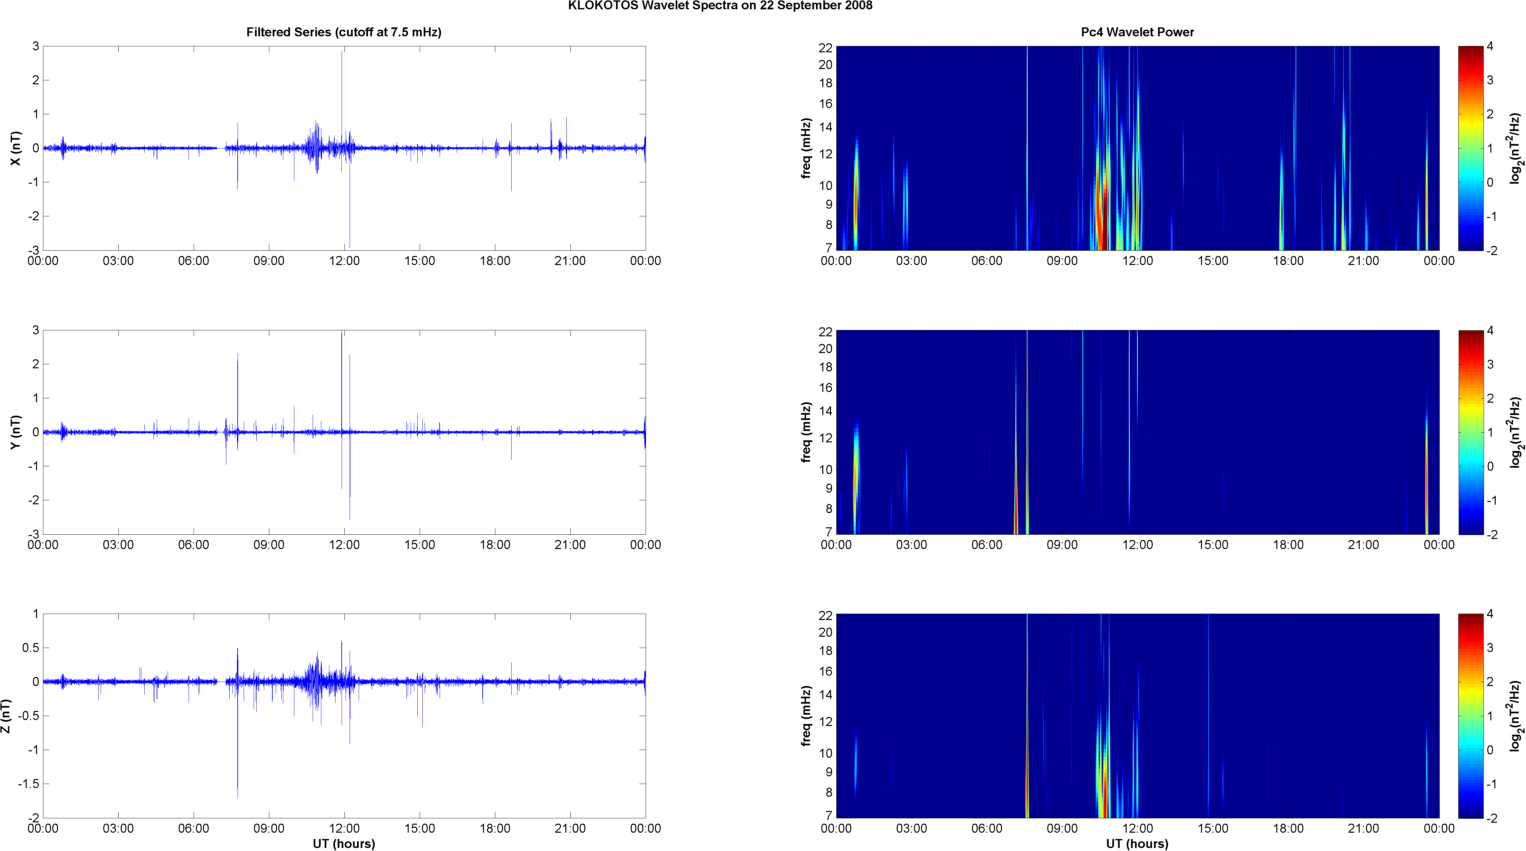
Task: Select the Filtered Series plot title
Action: click(343, 32)
